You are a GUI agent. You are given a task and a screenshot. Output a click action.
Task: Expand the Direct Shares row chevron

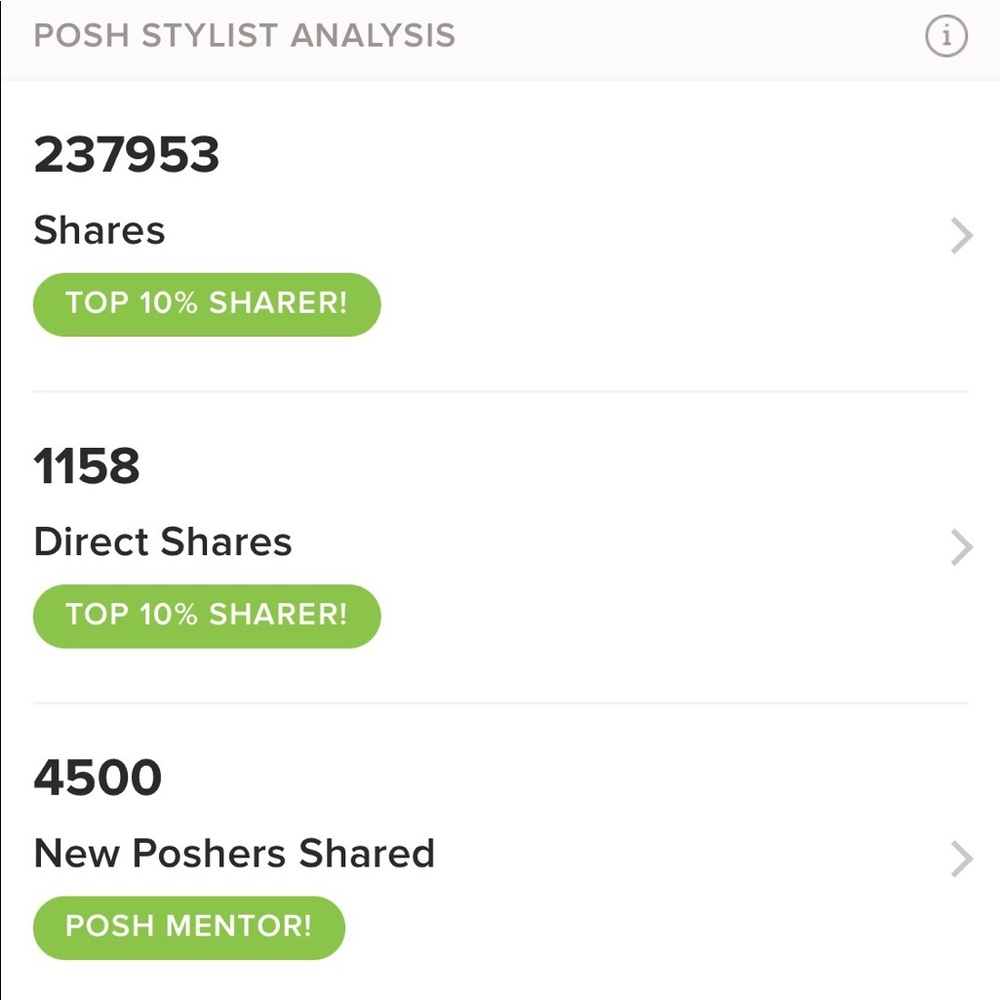(x=961, y=547)
